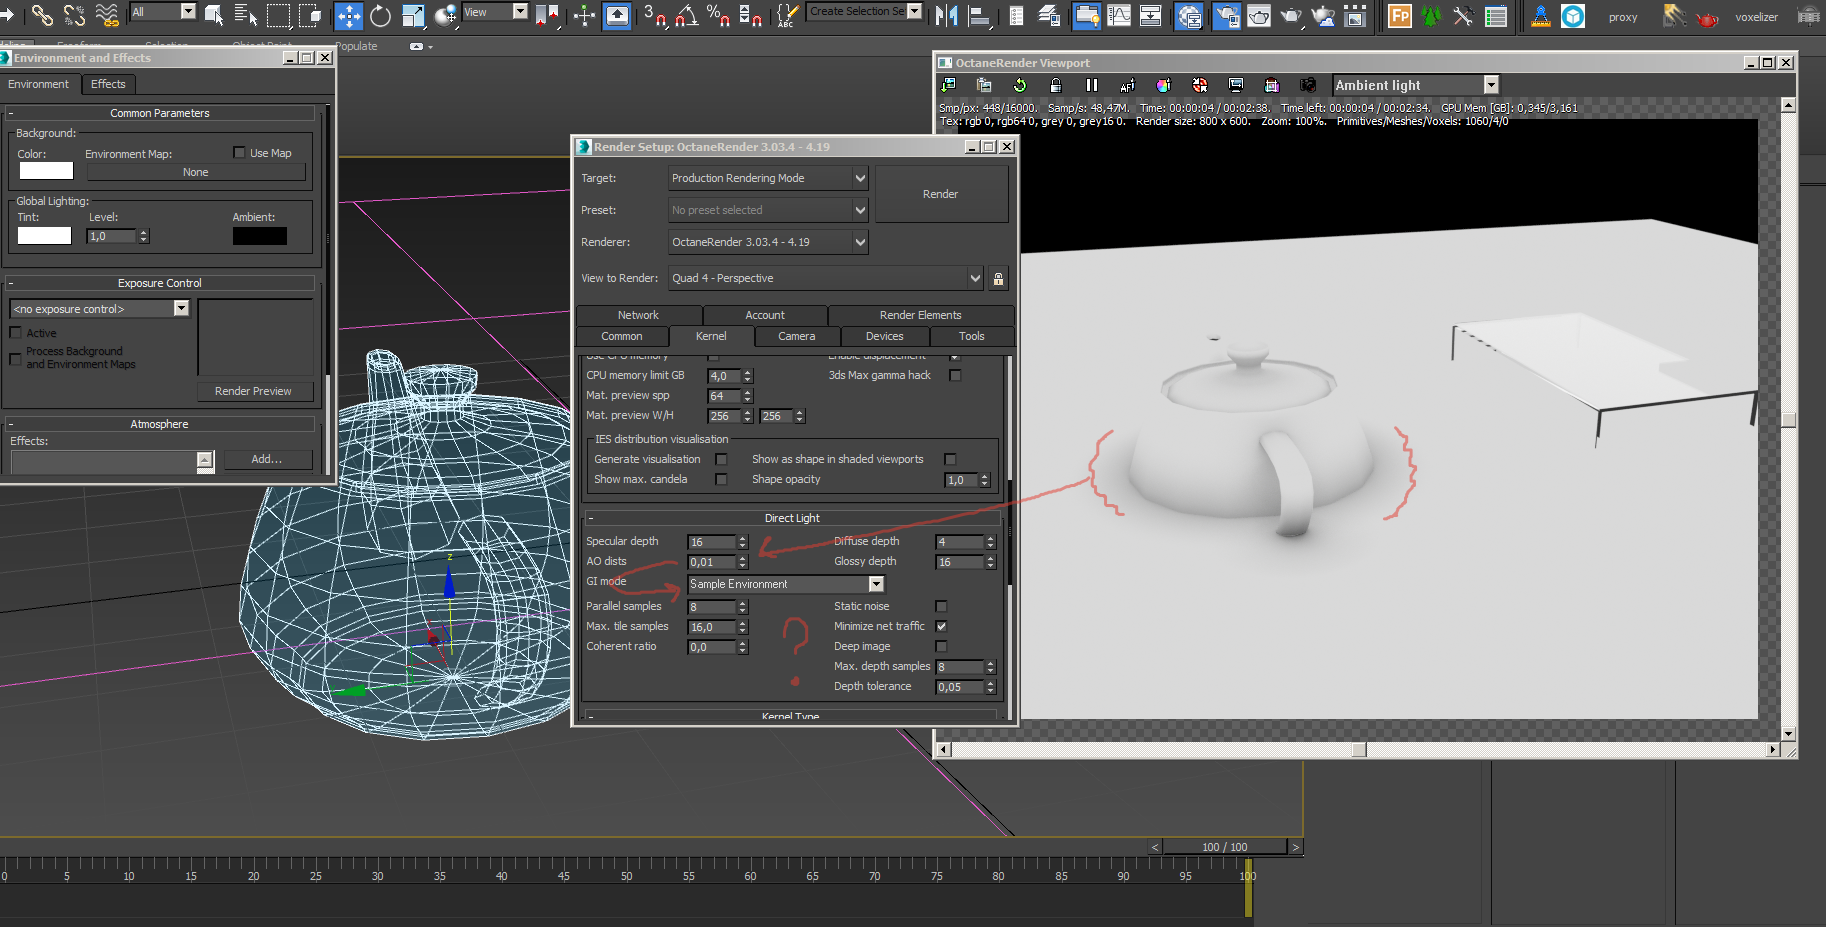
Task: Switch to the Common tab
Action: [x=622, y=336]
